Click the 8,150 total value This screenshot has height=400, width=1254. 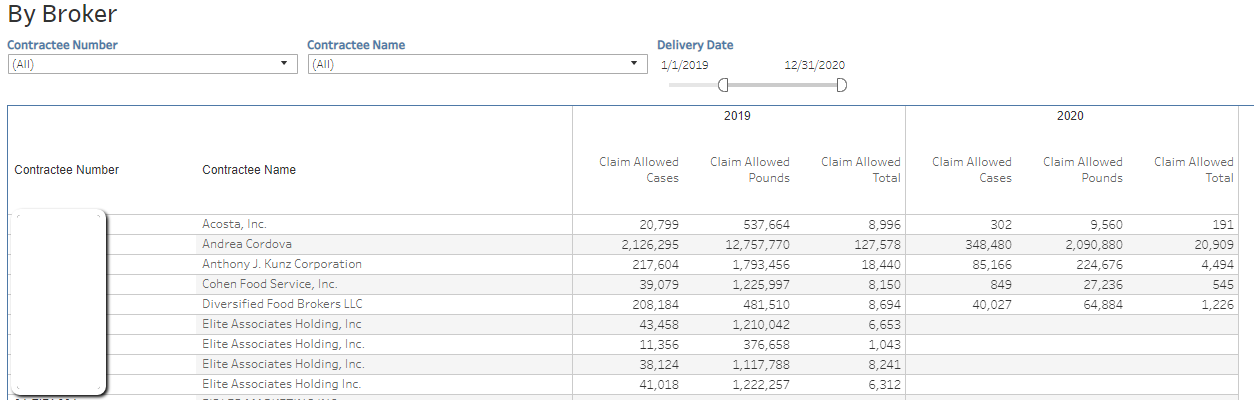click(x=884, y=285)
